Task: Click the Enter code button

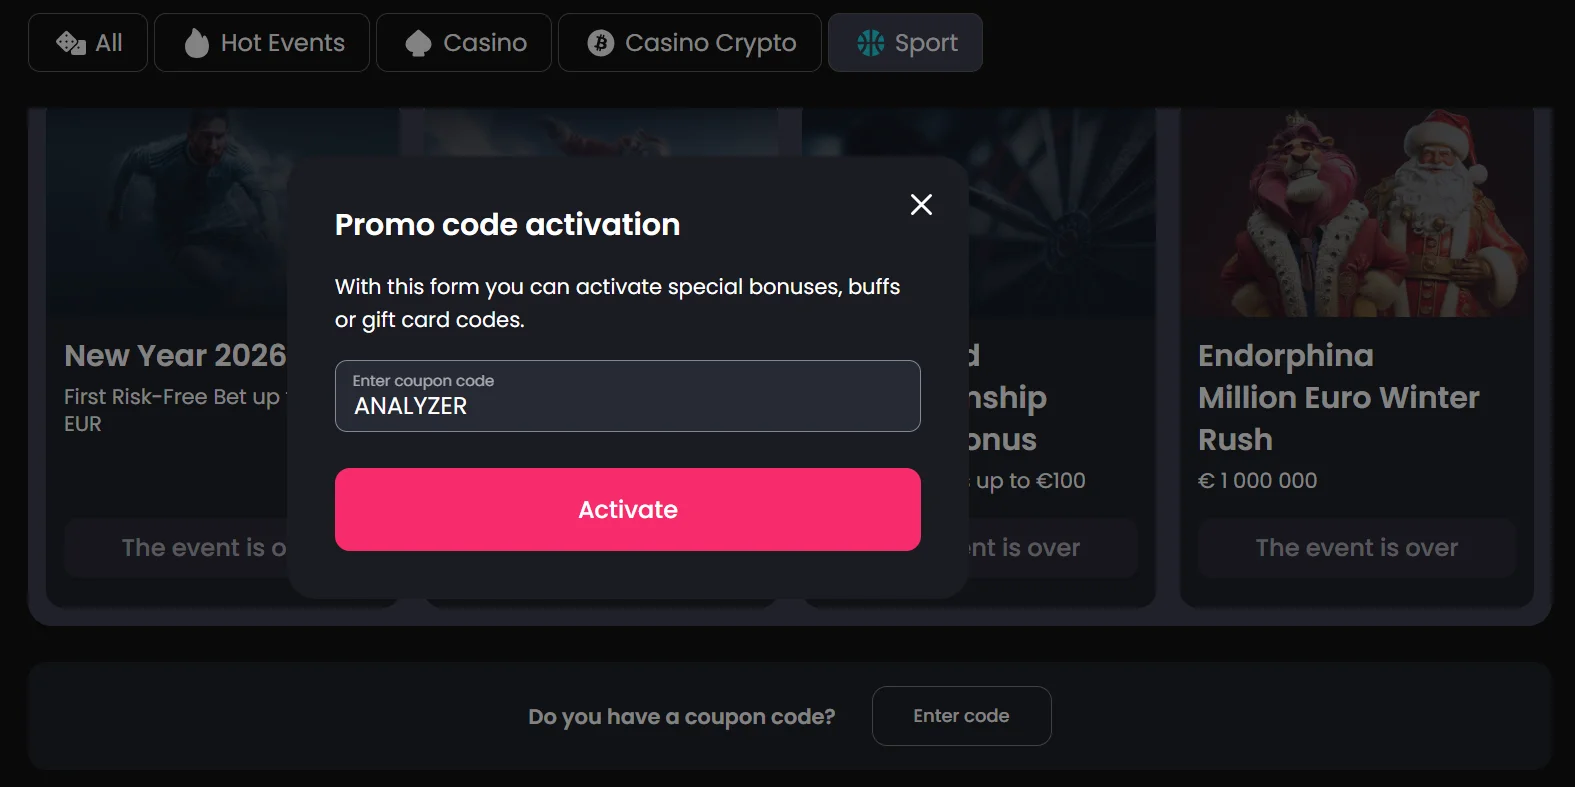Action: point(961,716)
